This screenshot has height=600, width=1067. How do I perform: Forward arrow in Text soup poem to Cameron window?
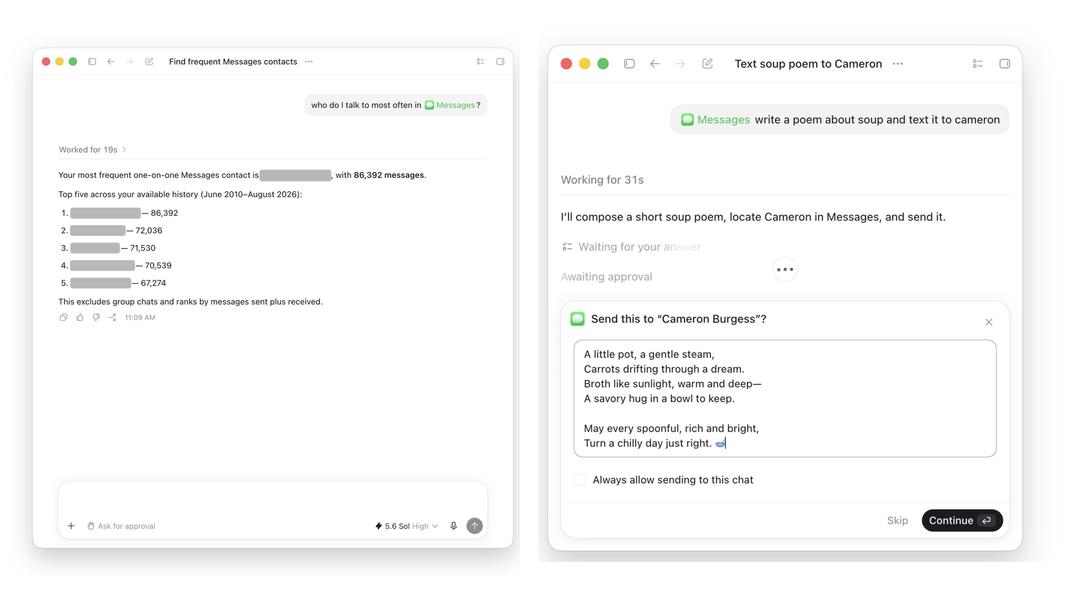click(x=680, y=63)
